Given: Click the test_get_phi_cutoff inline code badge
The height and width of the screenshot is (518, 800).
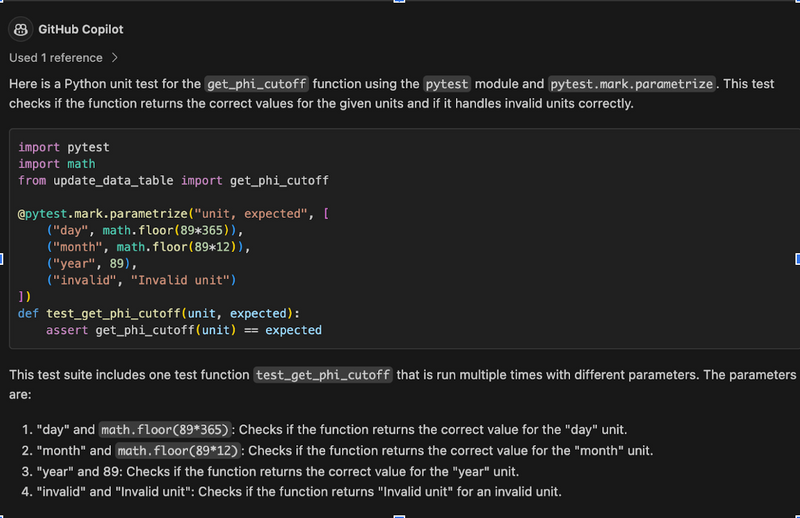Looking at the screenshot, I should (323, 375).
